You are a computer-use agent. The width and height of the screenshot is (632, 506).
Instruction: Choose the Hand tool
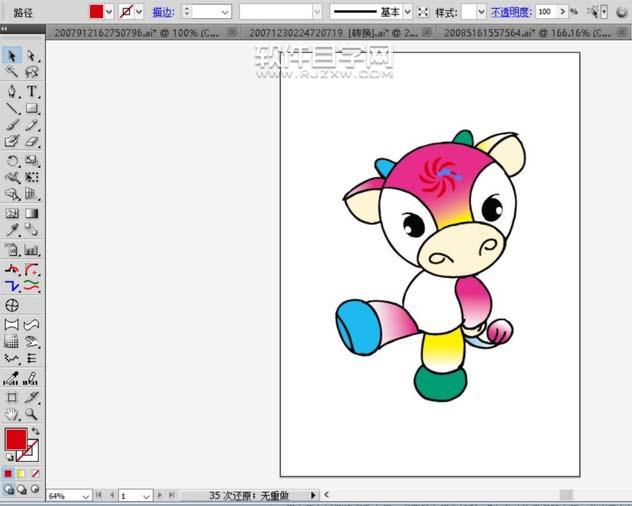click(12, 414)
